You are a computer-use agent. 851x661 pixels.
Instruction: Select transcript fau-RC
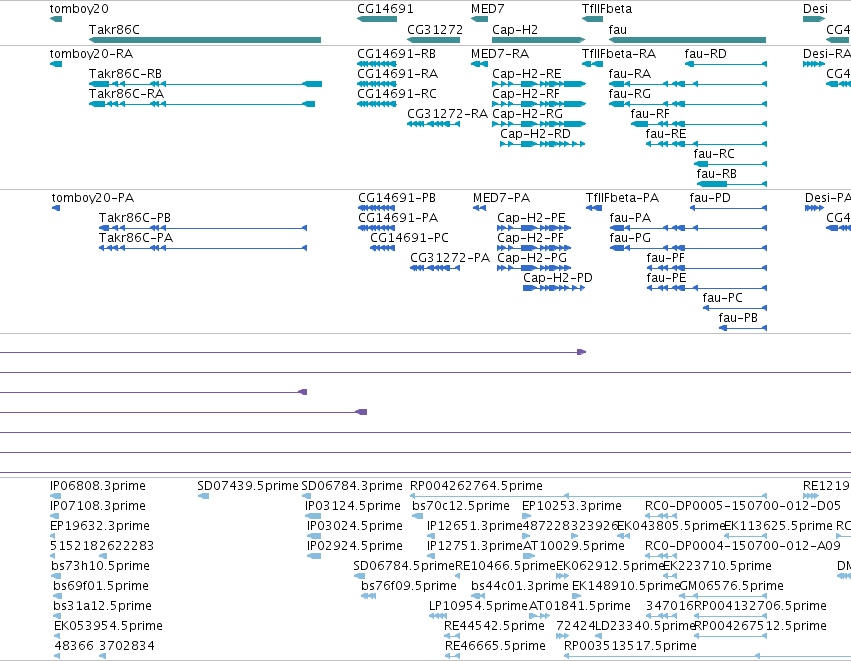(x=730, y=164)
